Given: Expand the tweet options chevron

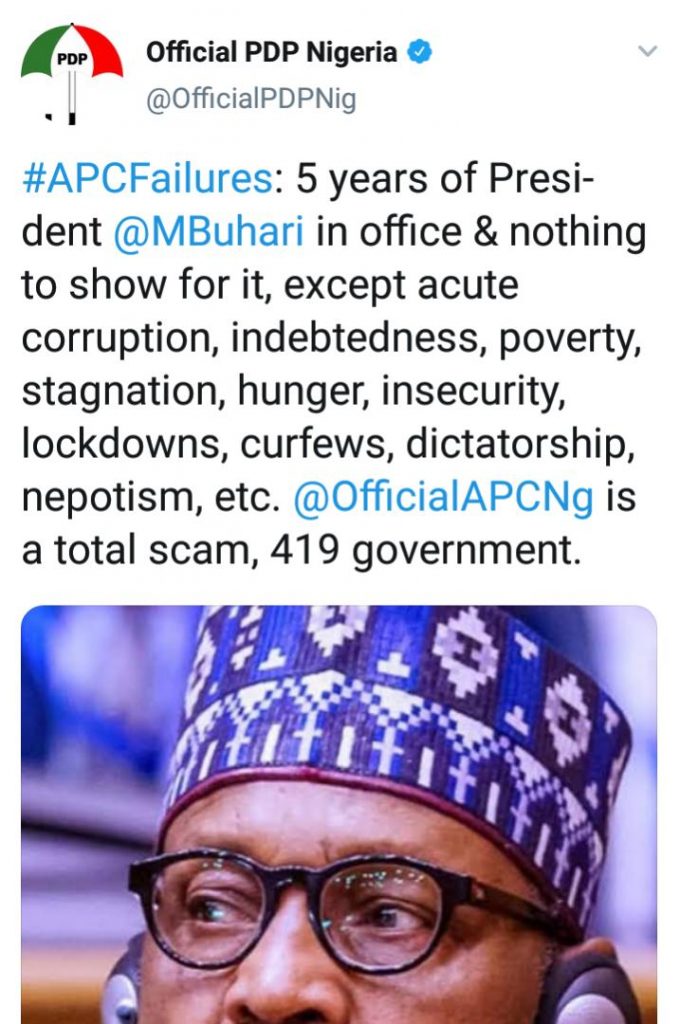Looking at the screenshot, I should [648, 50].
